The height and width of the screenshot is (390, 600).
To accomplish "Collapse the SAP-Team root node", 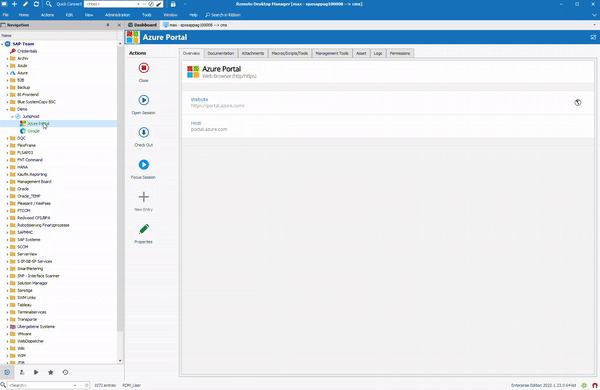I will [x=2, y=44].
